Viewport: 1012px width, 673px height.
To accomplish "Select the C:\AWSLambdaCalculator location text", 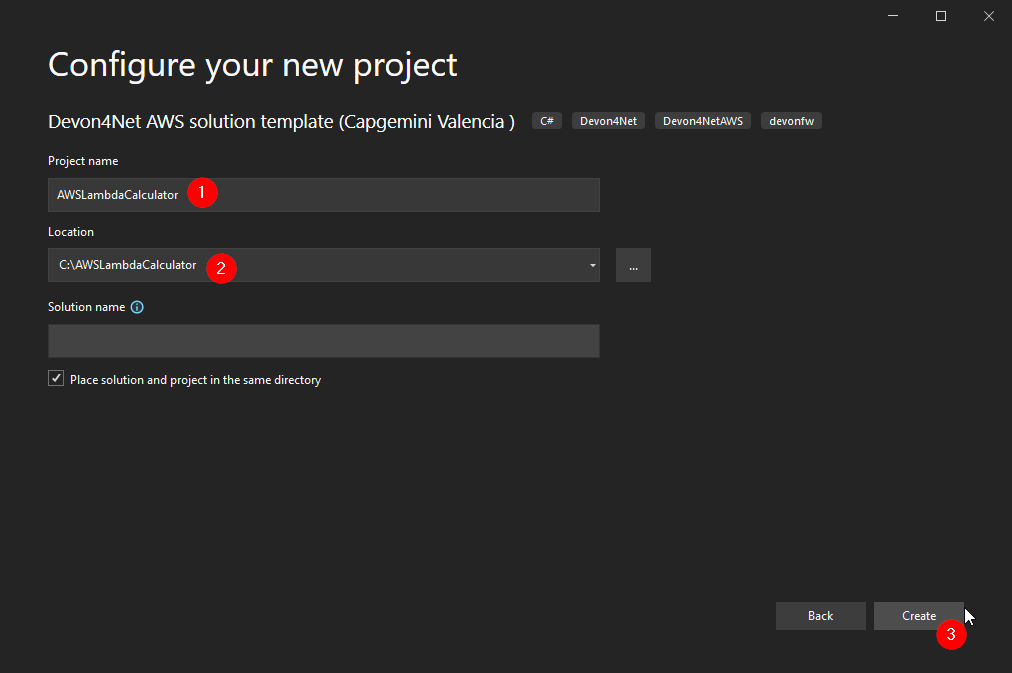I will click(124, 265).
